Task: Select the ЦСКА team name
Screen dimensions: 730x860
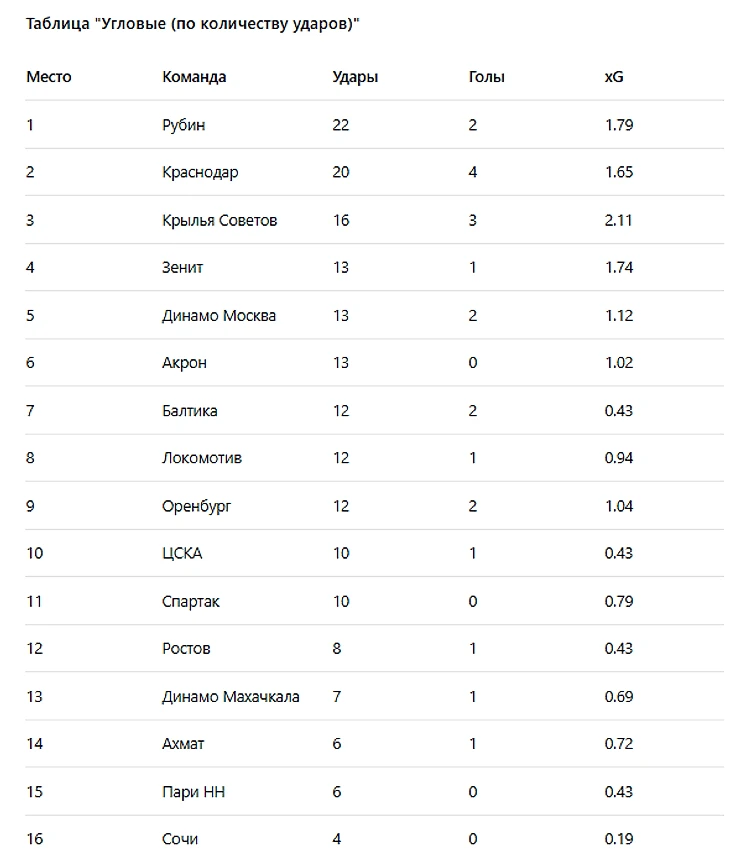Action: coord(182,553)
